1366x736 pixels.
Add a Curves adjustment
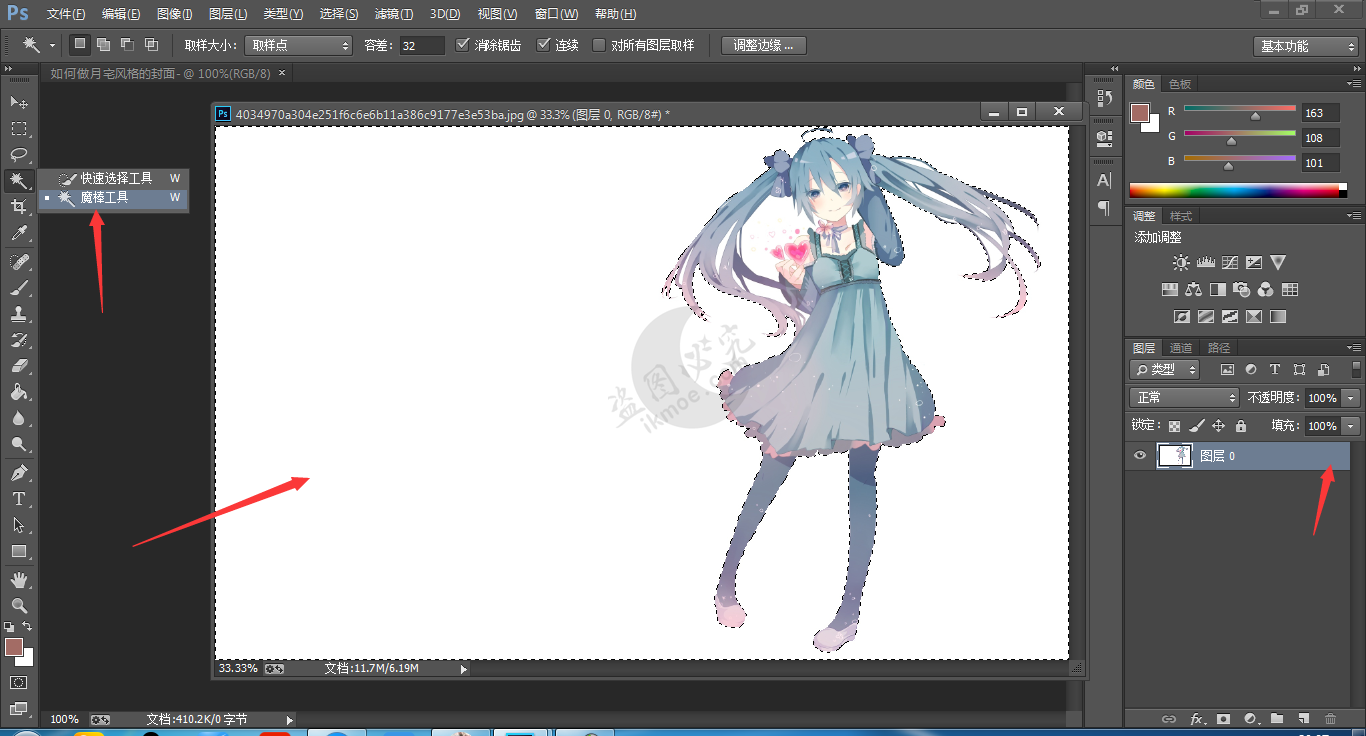click(1229, 263)
